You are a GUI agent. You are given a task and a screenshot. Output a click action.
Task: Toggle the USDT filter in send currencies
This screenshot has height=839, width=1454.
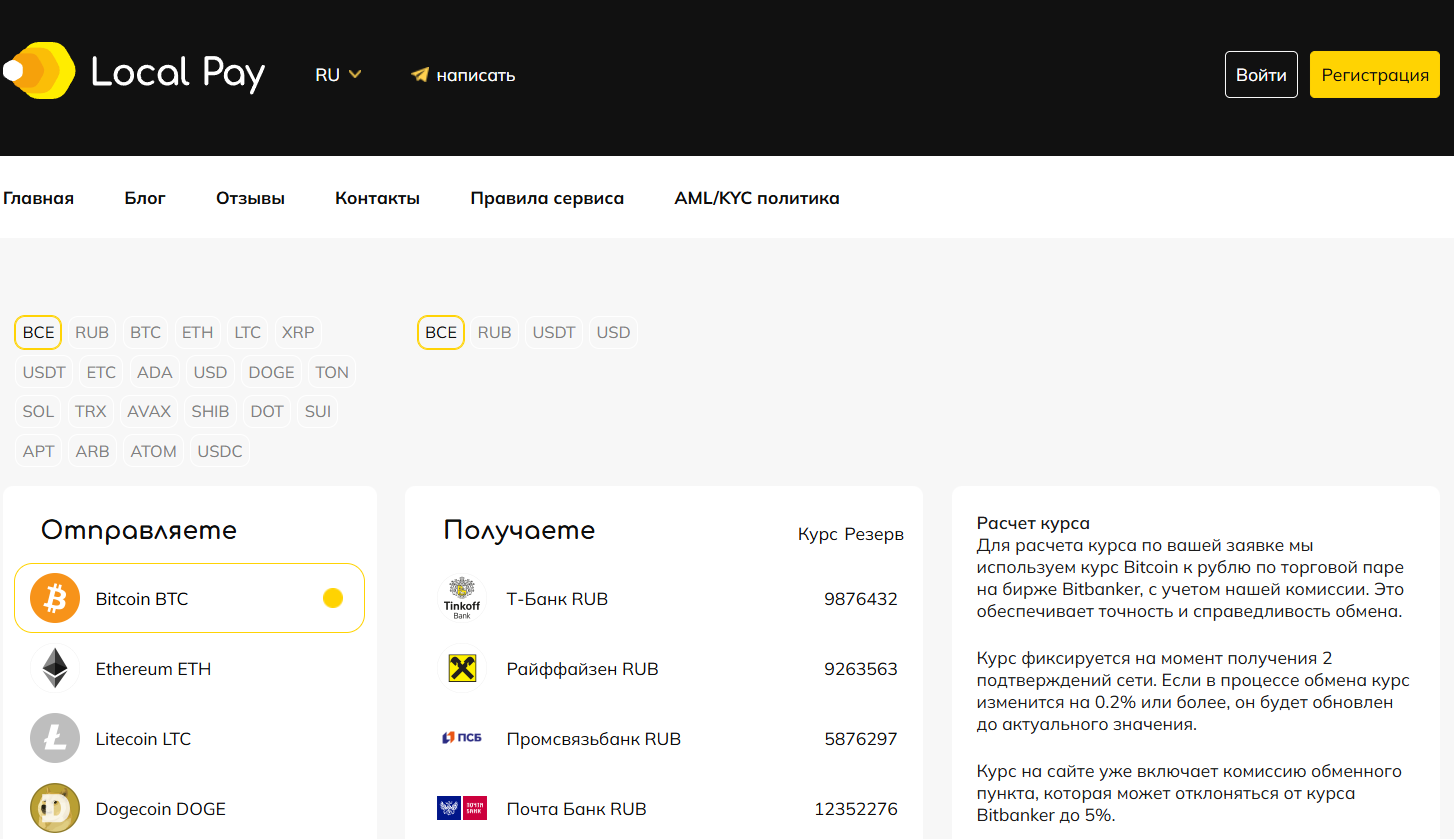click(x=44, y=372)
